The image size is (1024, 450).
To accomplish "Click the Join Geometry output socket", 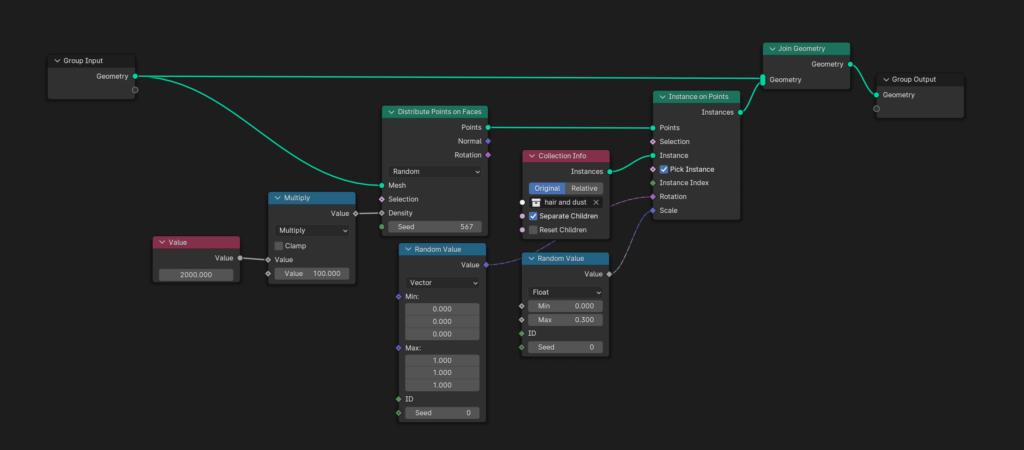I will 850,64.
